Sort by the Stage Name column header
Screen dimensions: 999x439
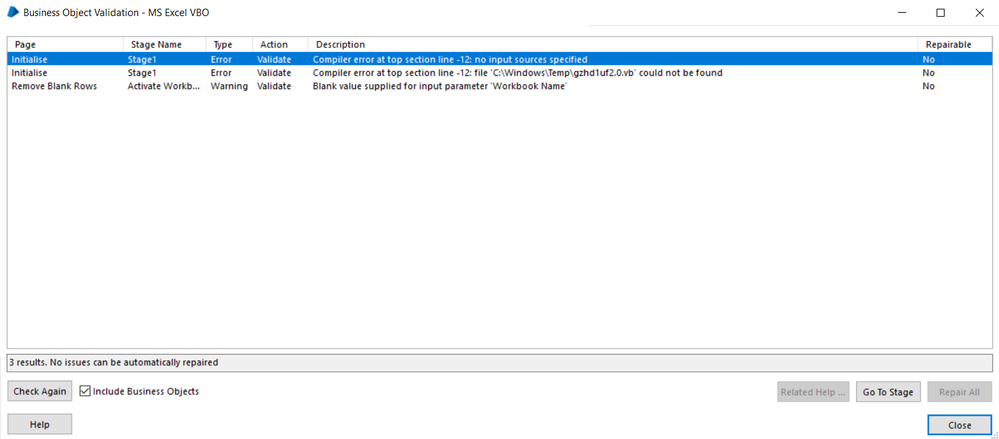(164, 45)
